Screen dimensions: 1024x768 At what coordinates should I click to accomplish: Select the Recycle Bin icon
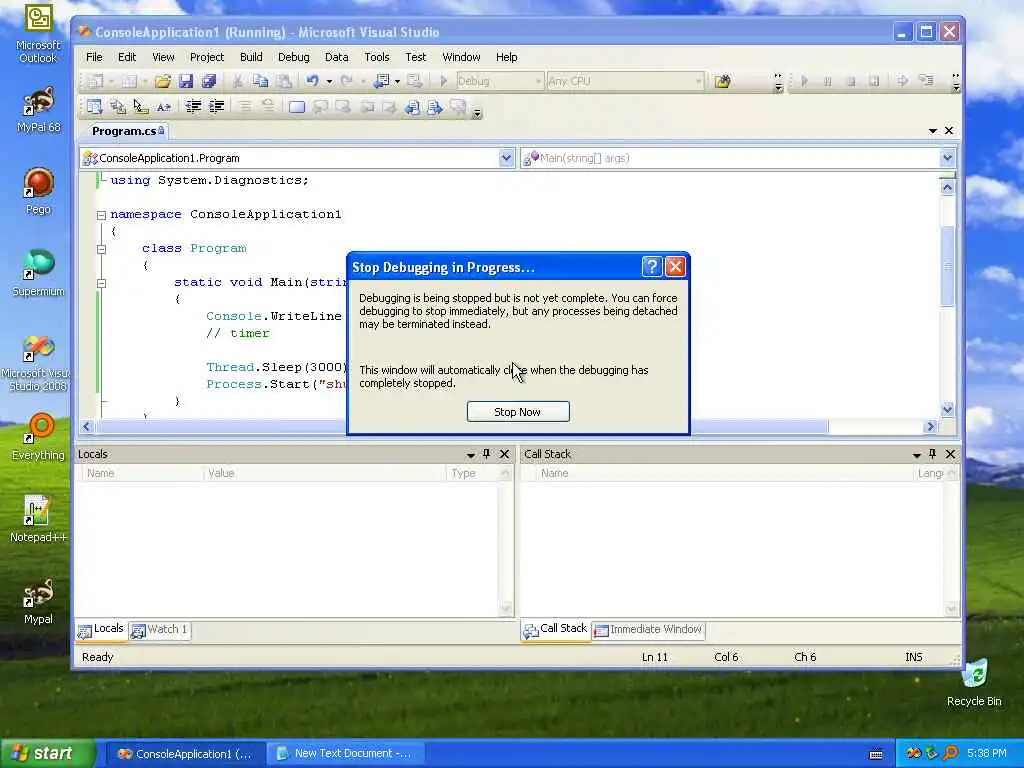(974, 682)
